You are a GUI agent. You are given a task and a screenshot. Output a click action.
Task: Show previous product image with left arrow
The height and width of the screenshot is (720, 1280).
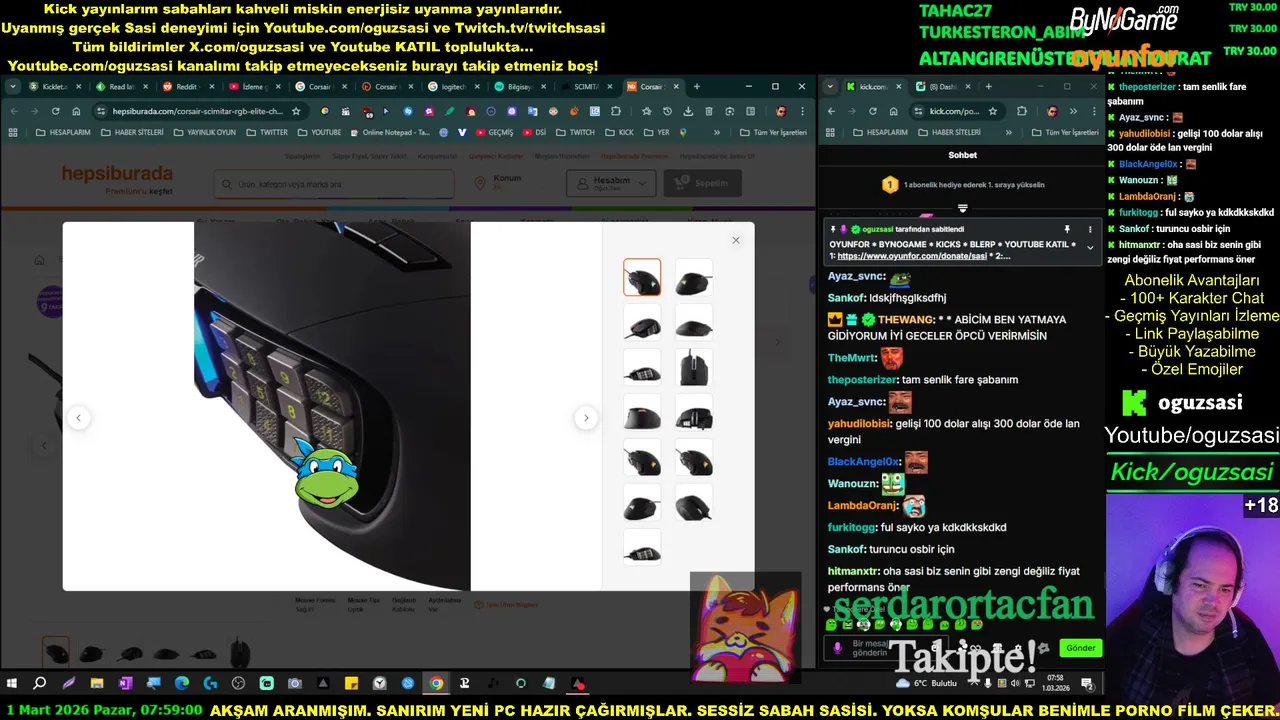coord(79,418)
